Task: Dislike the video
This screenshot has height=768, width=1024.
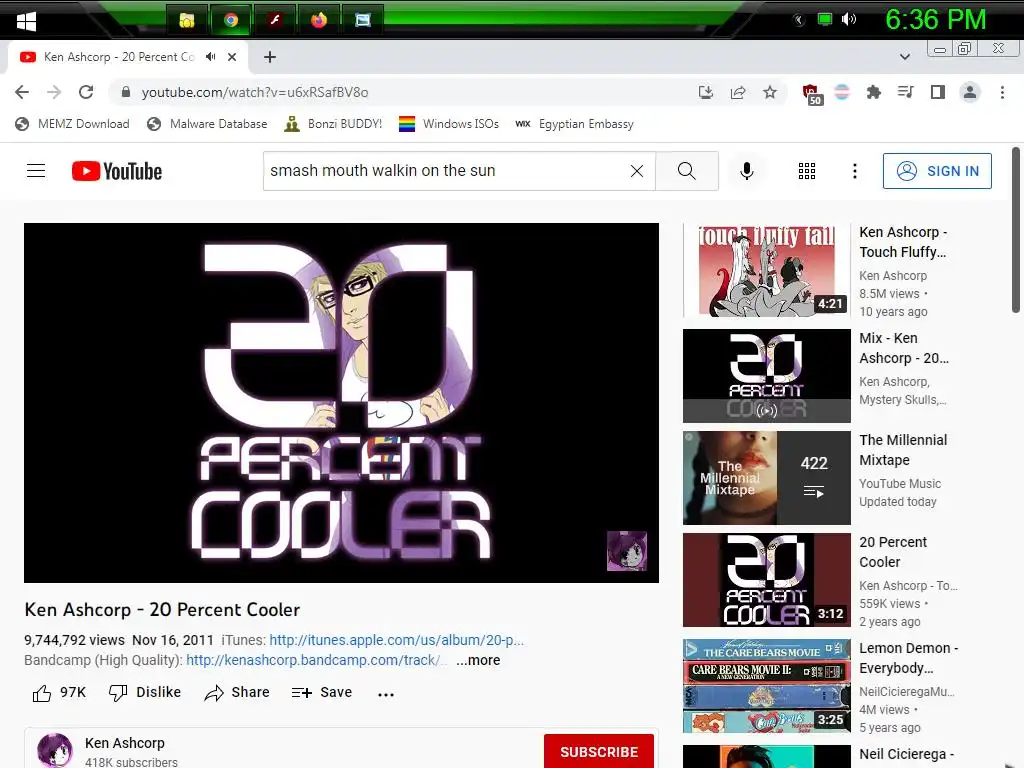Action: tap(145, 693)
